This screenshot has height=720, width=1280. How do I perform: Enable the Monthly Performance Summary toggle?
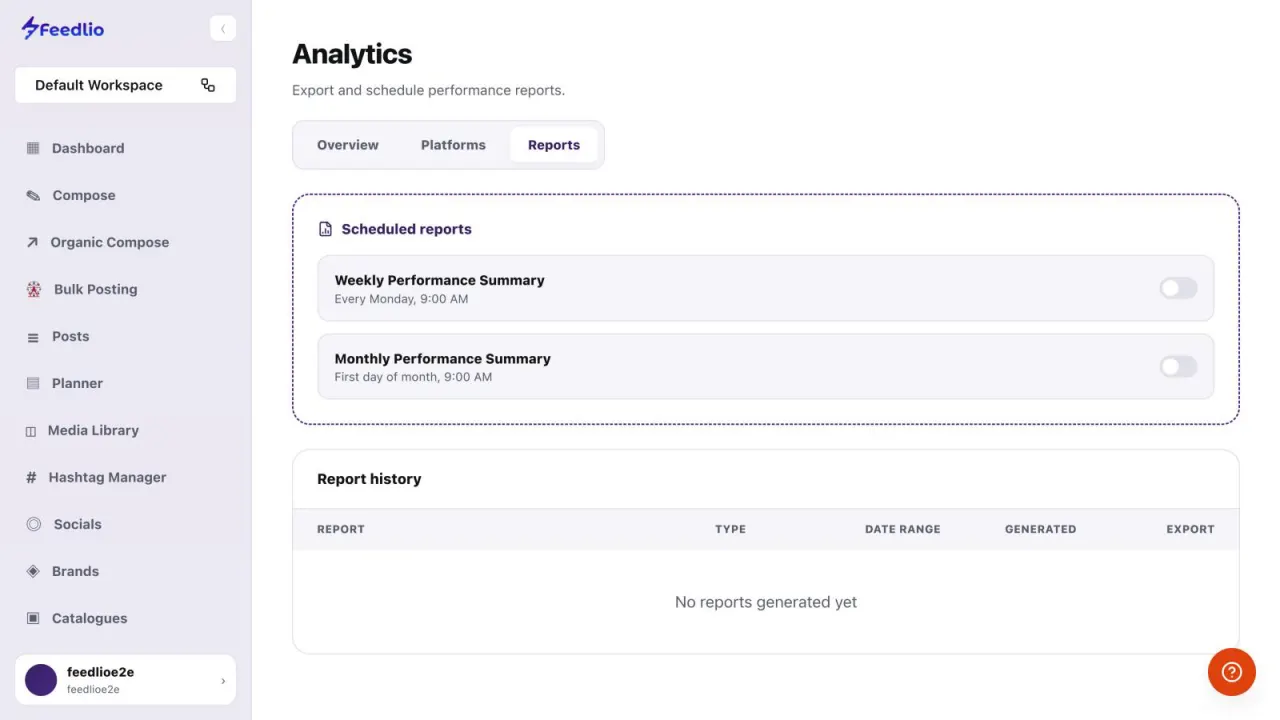click(x=1178, y=366)
